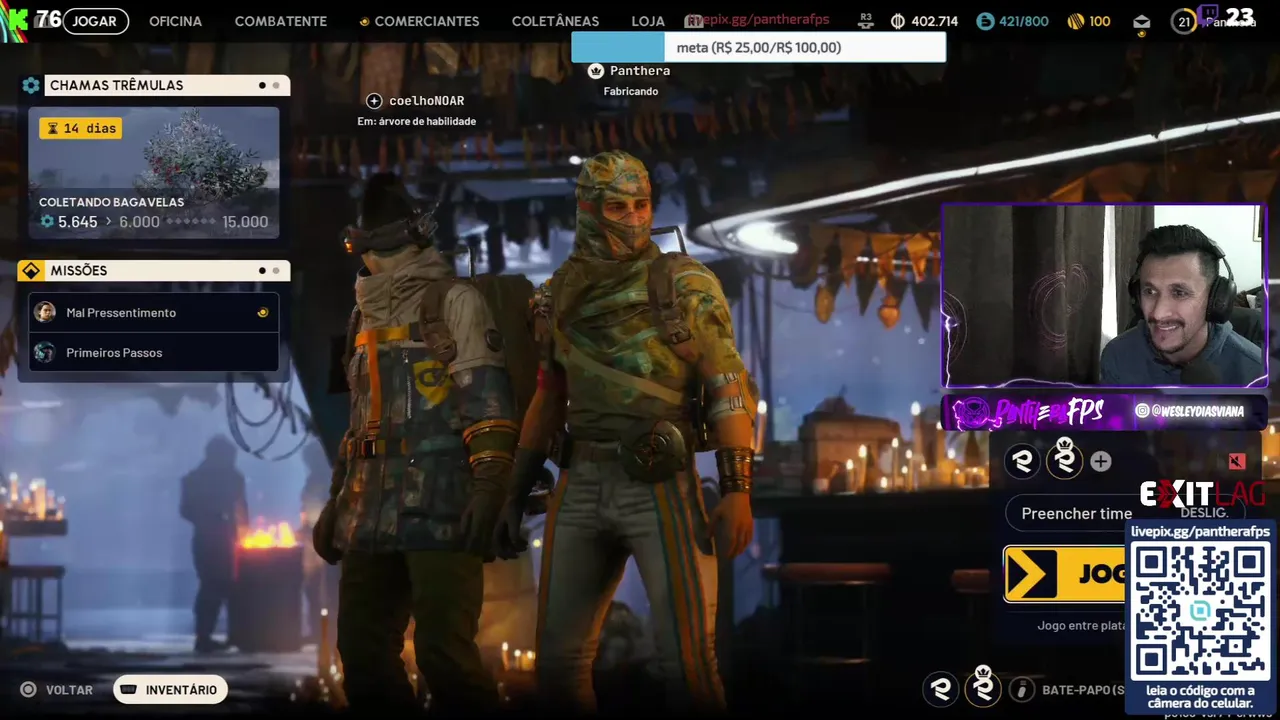The width and height of the screenshot is (1280, 720).
Task: Toggle Preencher time squad fill switch
Action: click(1125, 513)
